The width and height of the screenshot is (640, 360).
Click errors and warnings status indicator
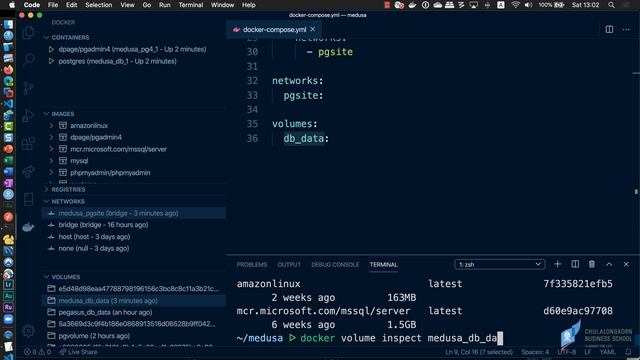pyautogui.click(x=38, y=352)
